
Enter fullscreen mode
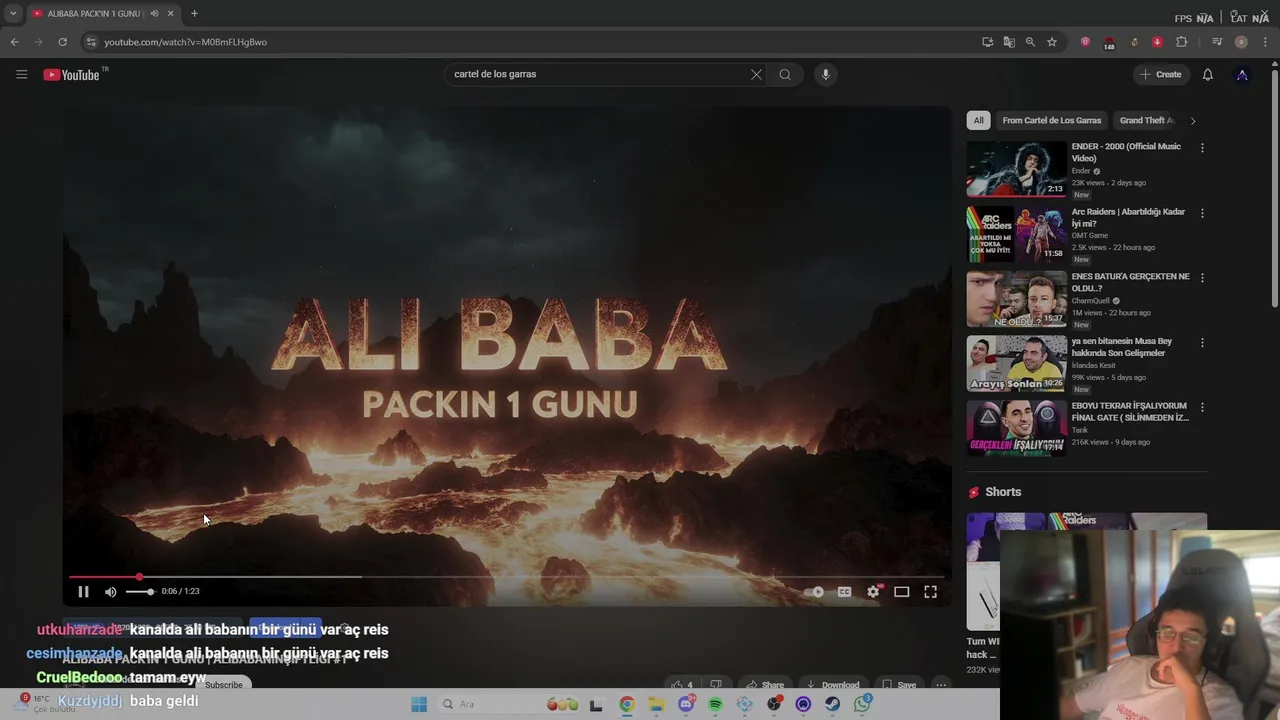coord(930,592)
